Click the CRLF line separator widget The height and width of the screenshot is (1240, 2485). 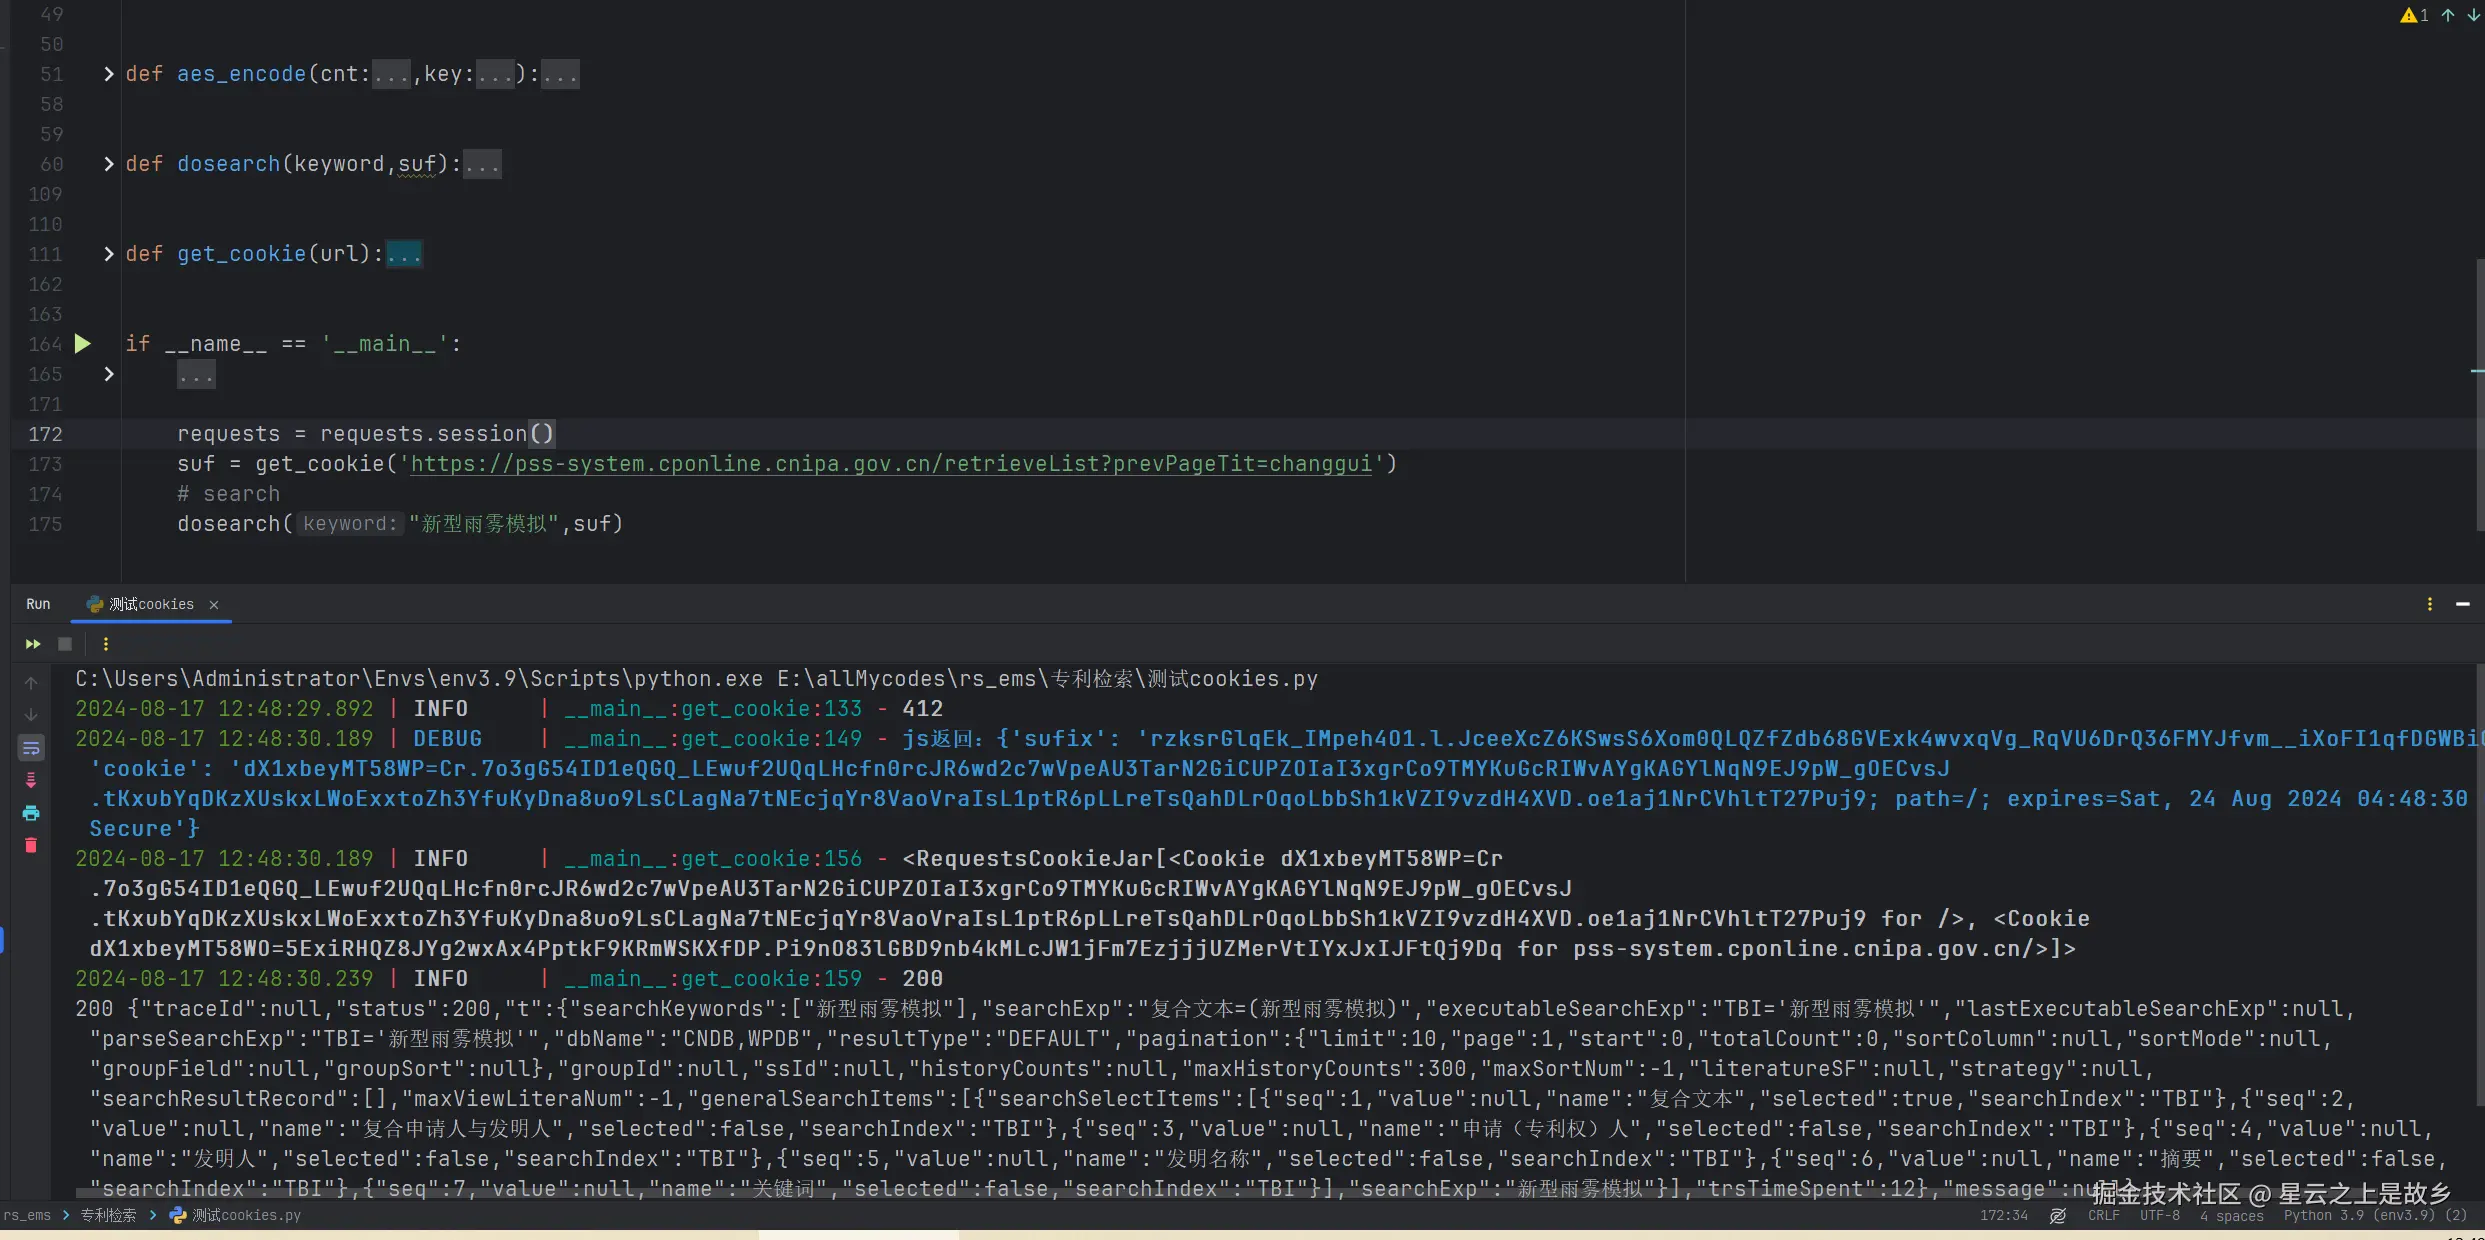(2103, 1216)
